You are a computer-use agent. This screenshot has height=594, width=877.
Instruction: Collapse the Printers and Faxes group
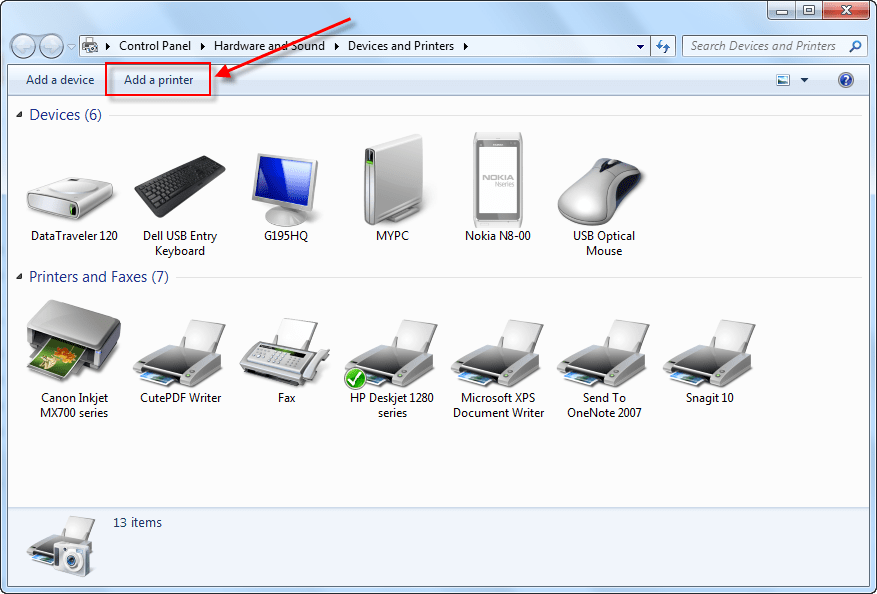coord(20,277)
